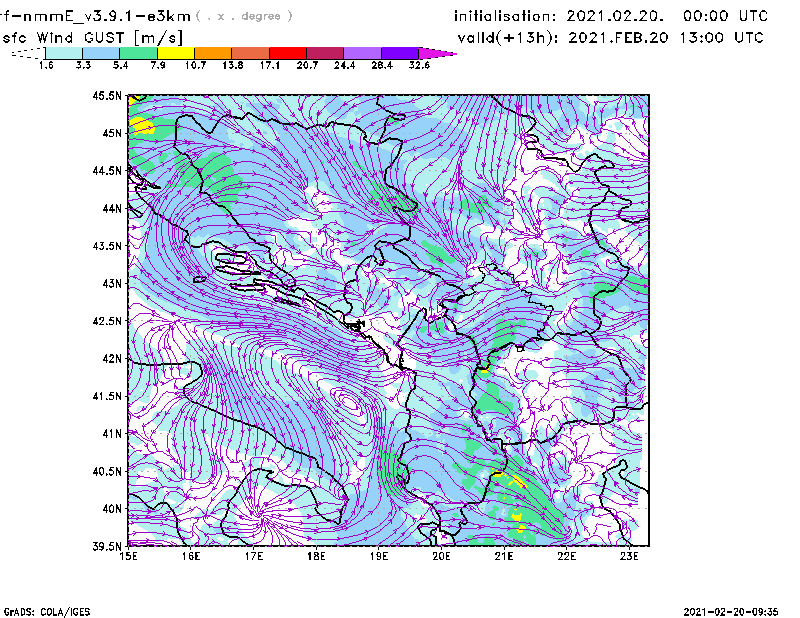This screenshot has width=800, height=618.
Task: Click the 42.5N latitude label
Action: click(x=107, y=321)
